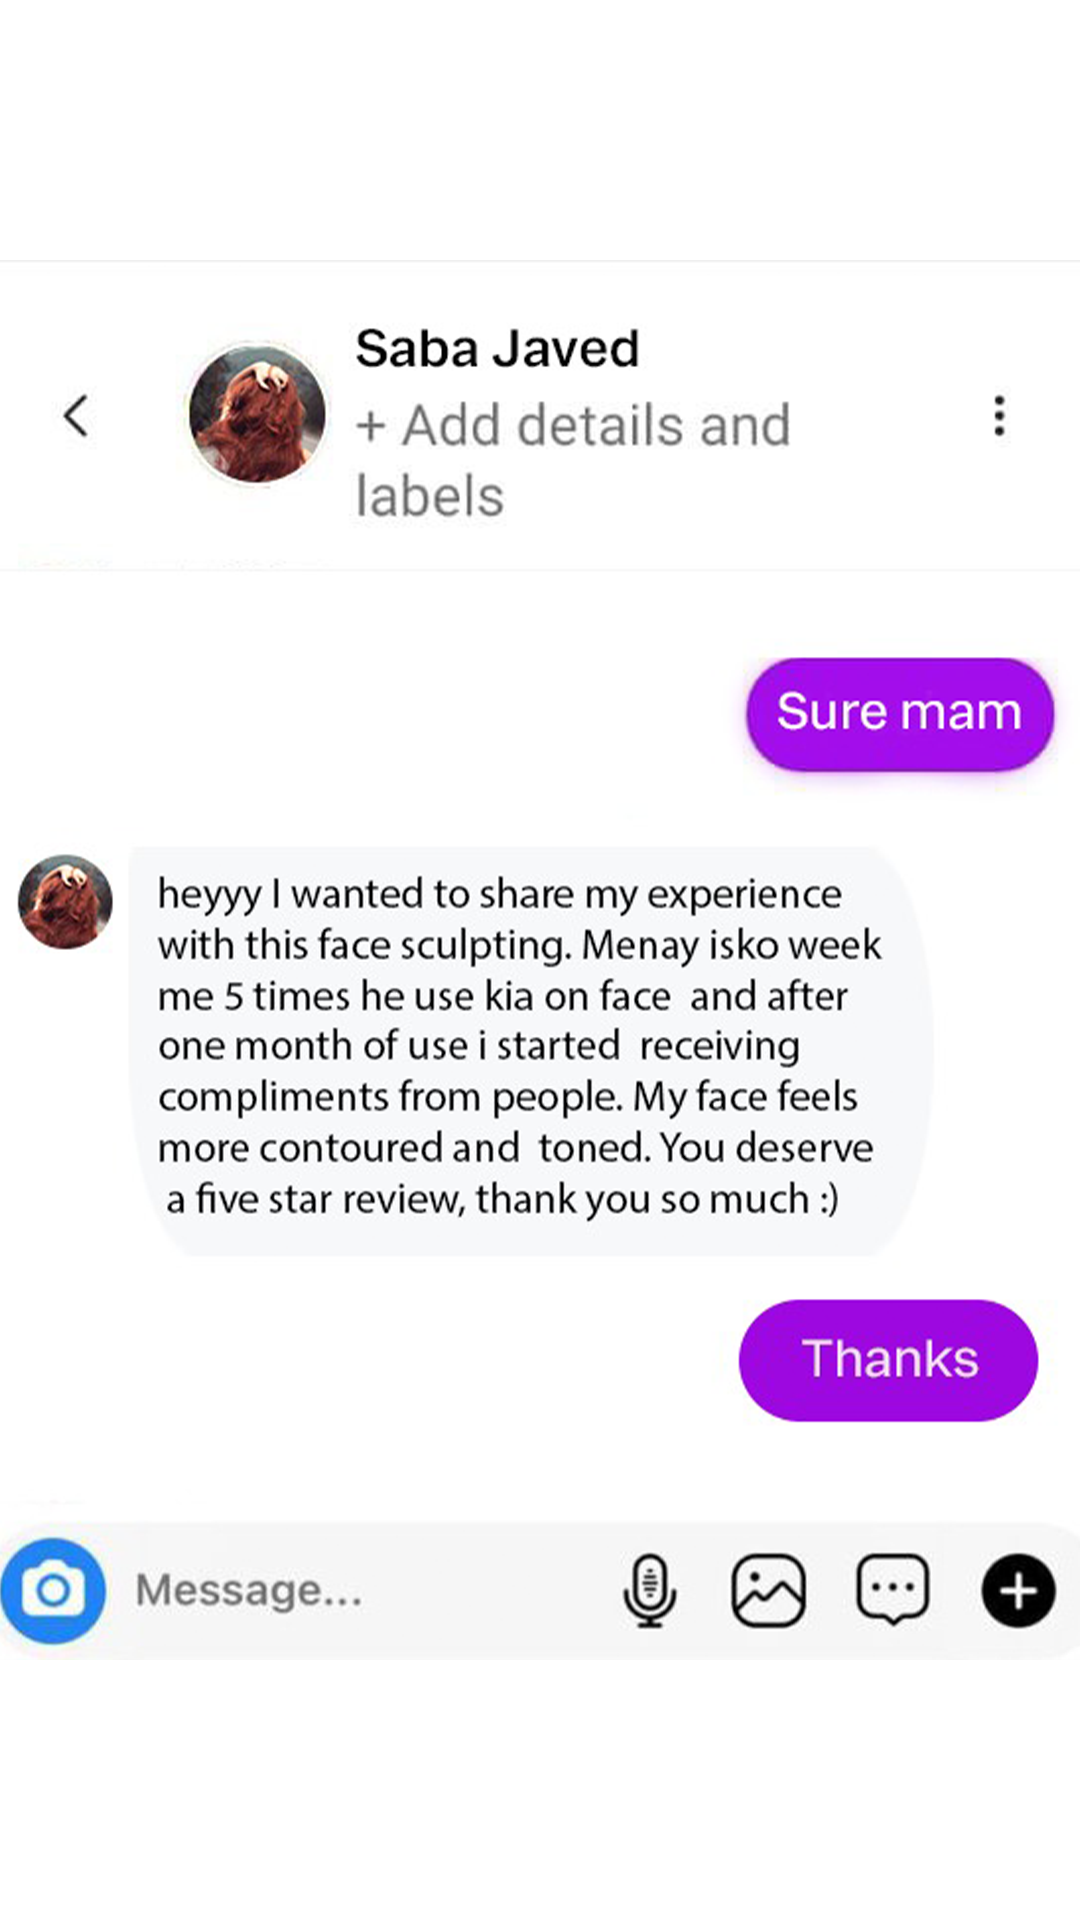This screenshot has width=1080, height=1920.
Task: Click 'Menay isko week' in the received message
Action: 731,945
